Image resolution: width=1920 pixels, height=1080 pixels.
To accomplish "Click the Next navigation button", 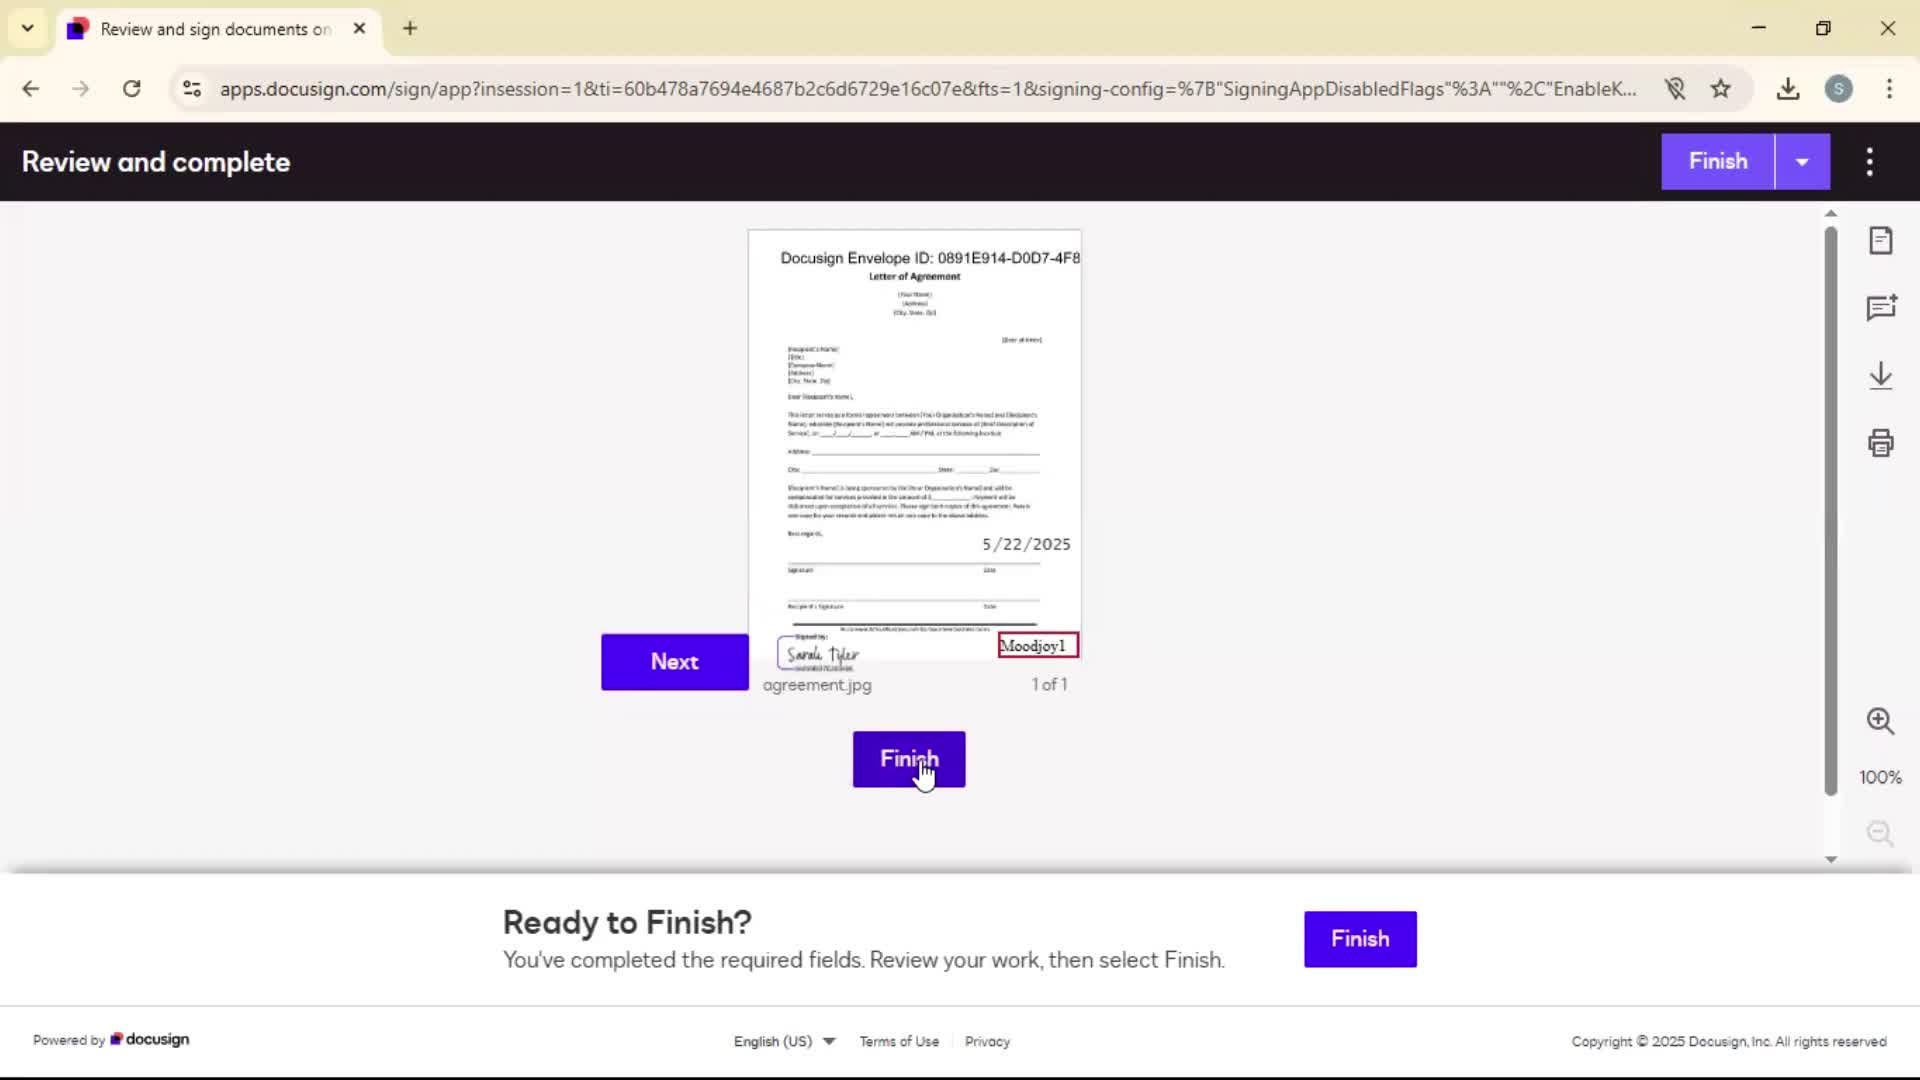I will click(674, 662).
